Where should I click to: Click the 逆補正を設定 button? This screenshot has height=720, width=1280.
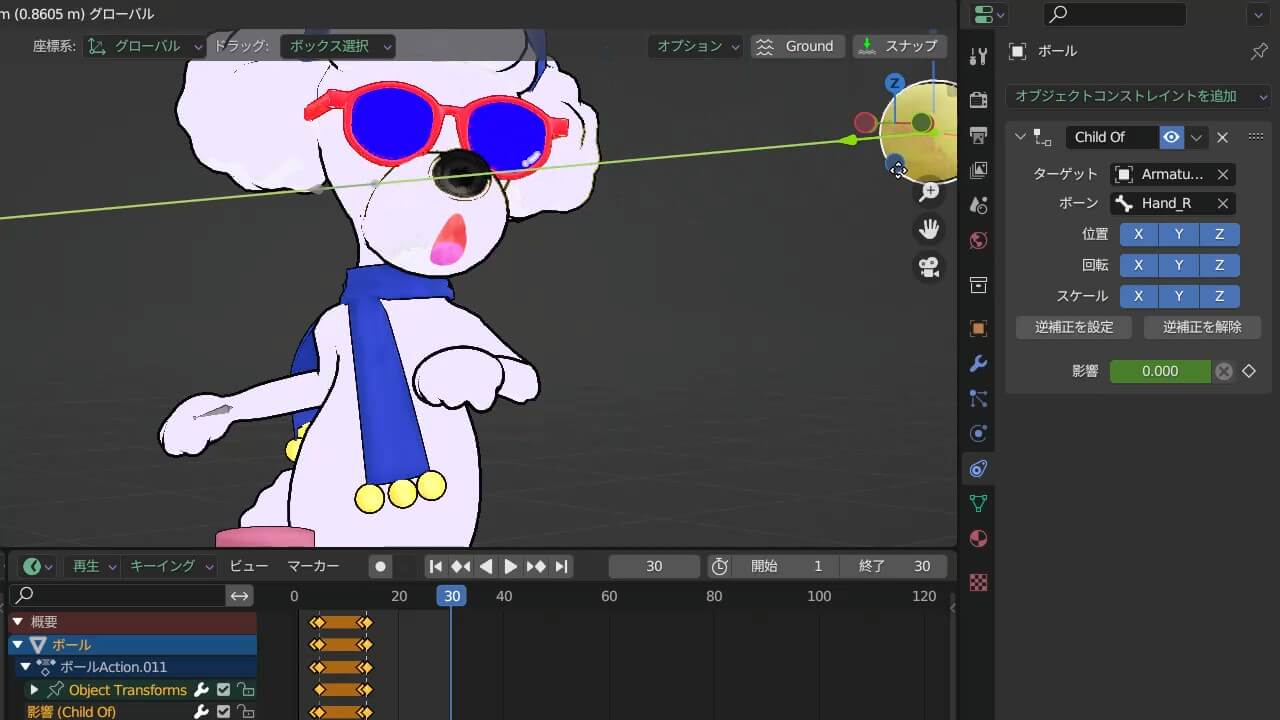click(1074, 327)
